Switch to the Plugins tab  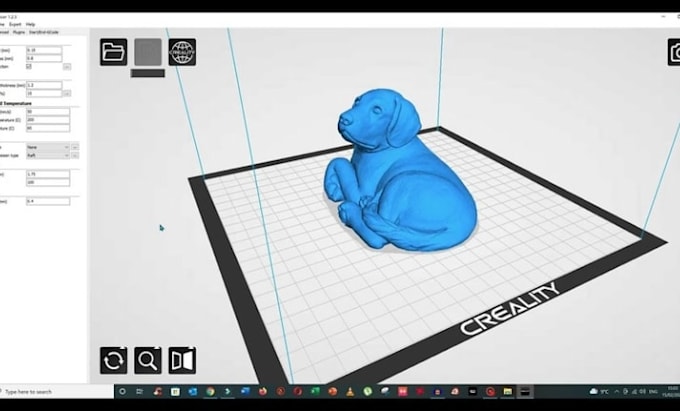19,32
